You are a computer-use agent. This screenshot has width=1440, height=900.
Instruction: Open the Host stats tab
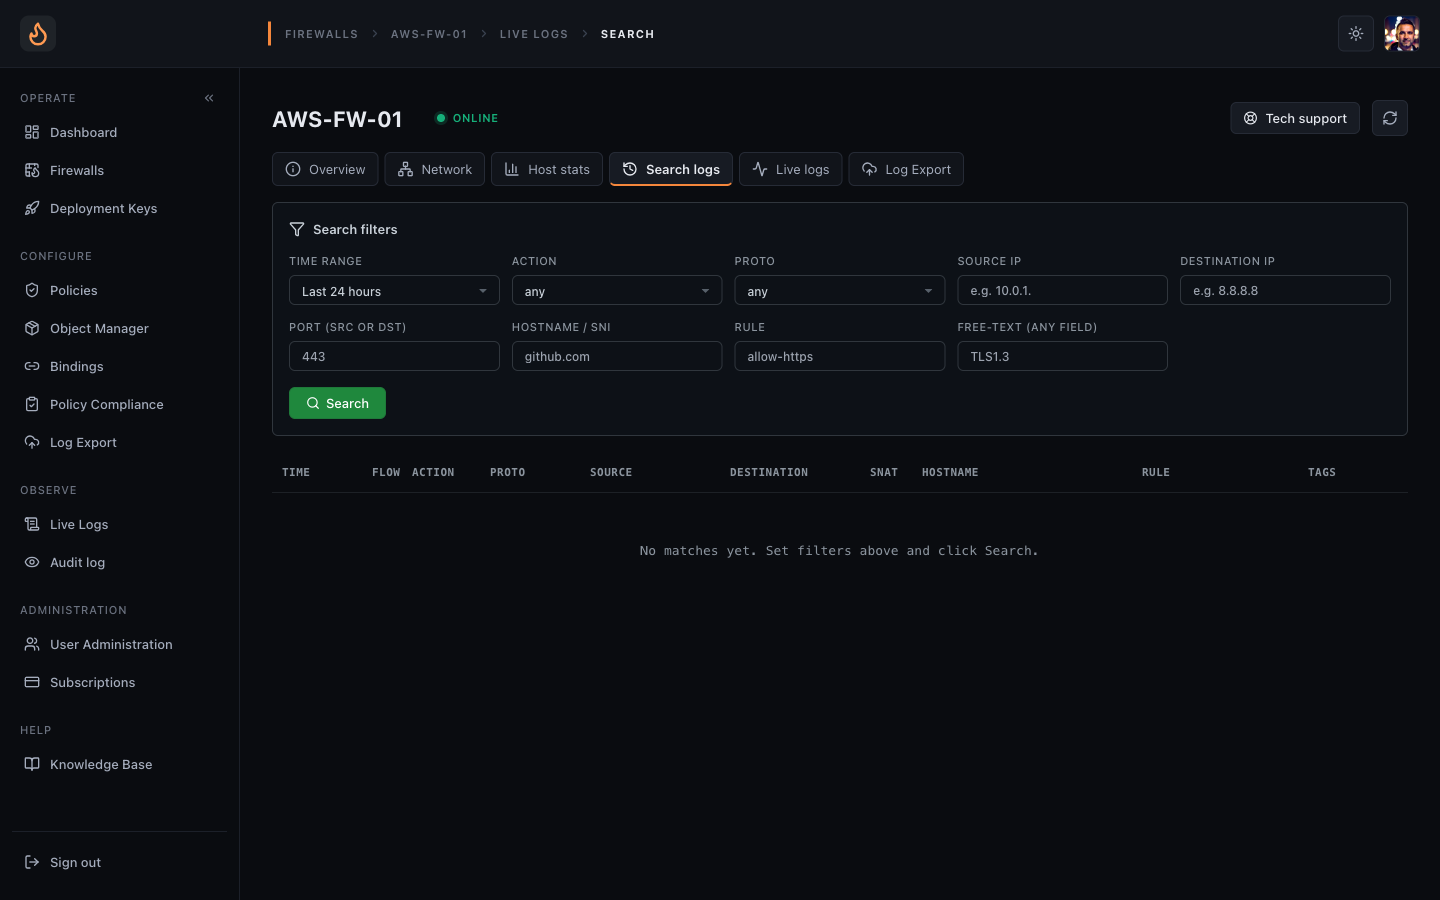click(547, 169)
